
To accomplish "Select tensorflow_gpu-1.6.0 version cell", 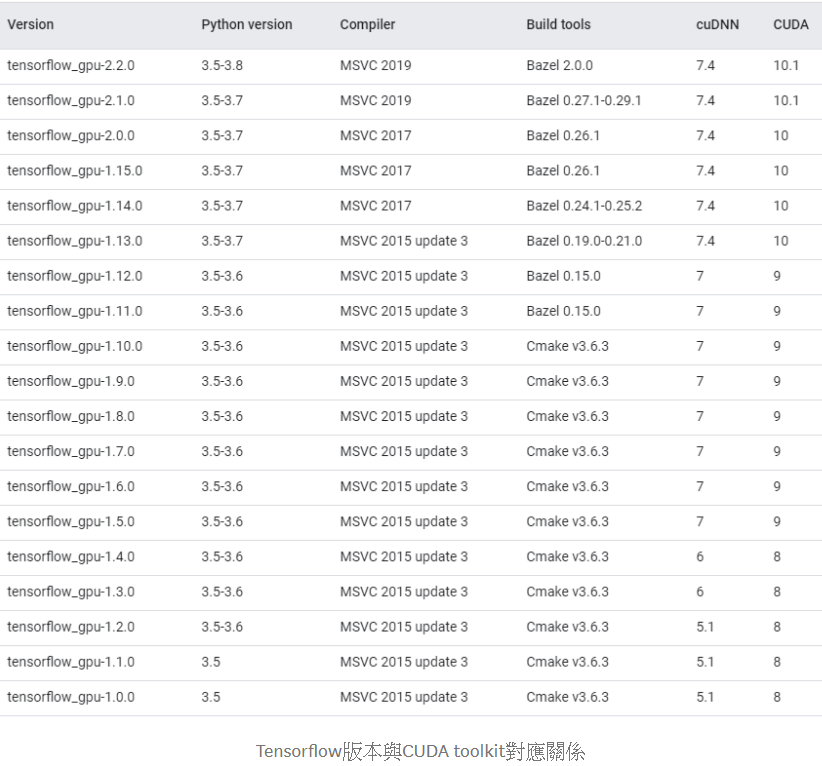I will 71,487.
